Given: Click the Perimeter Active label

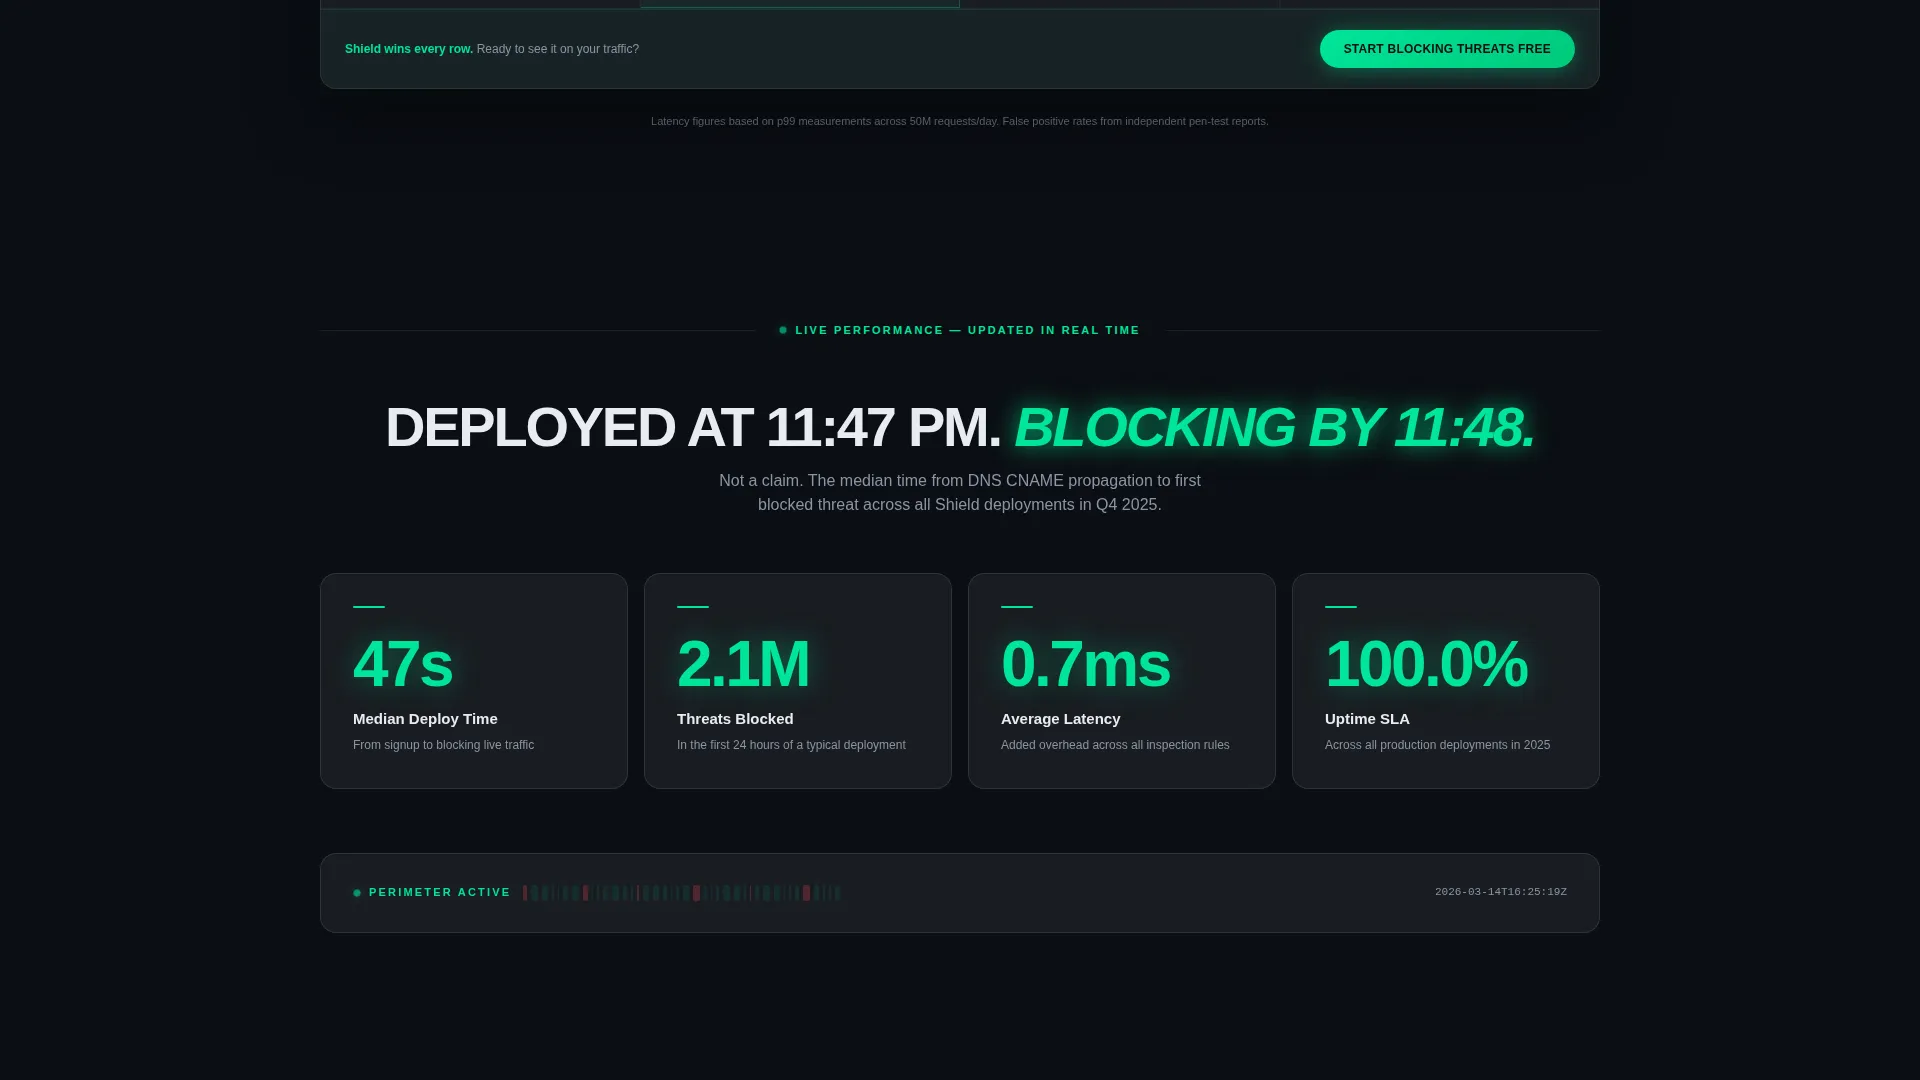Looking at the screenshot, I should (x=440, y=892).
